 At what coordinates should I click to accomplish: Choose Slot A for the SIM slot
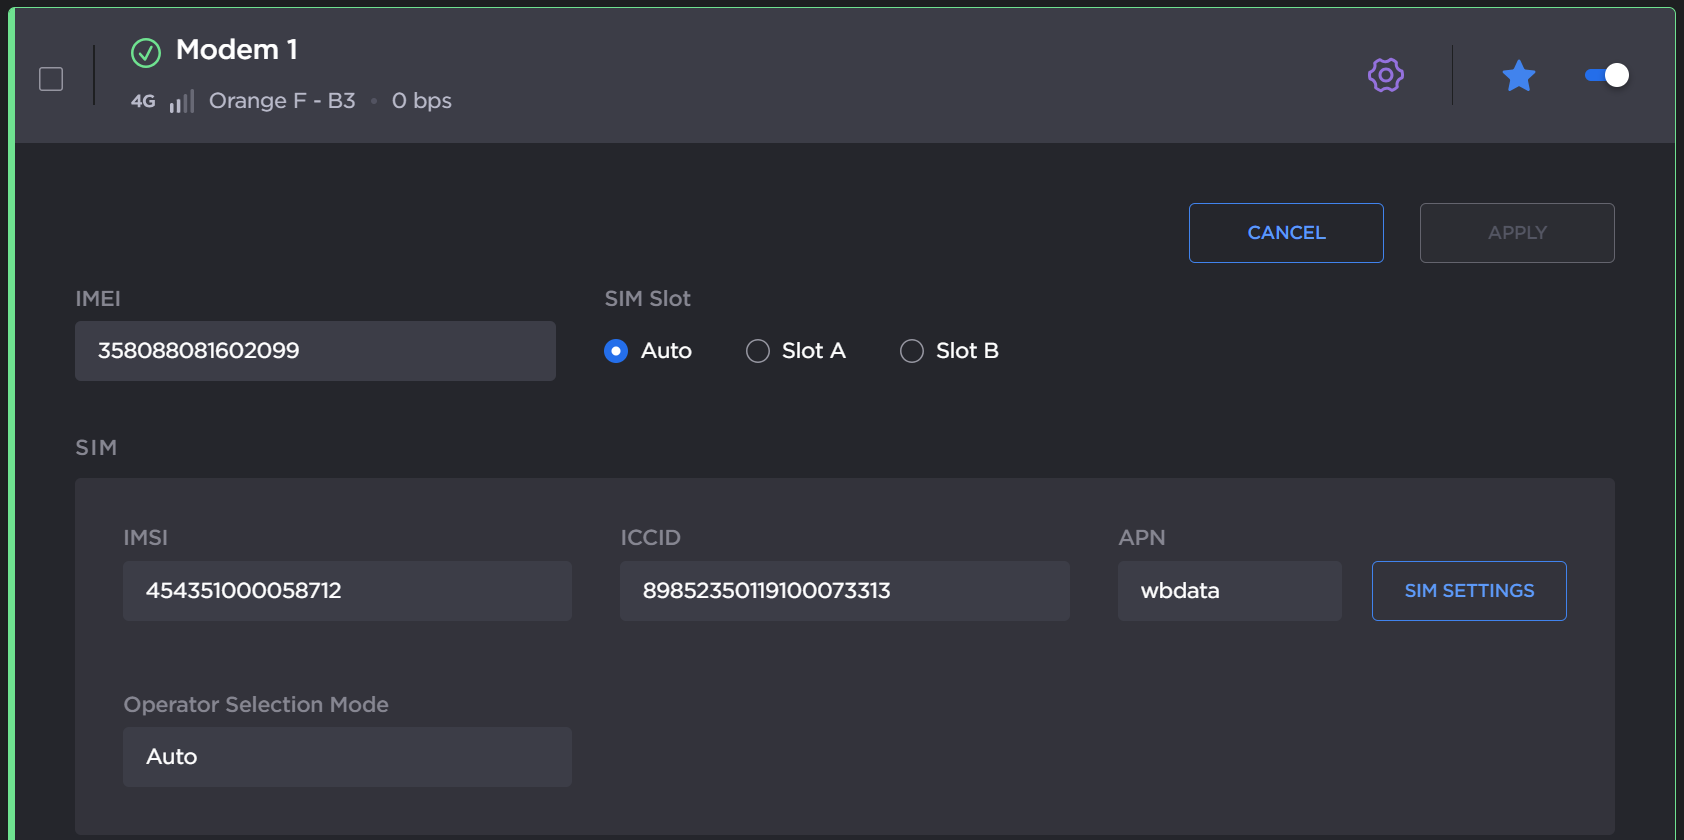coord(758,351)
